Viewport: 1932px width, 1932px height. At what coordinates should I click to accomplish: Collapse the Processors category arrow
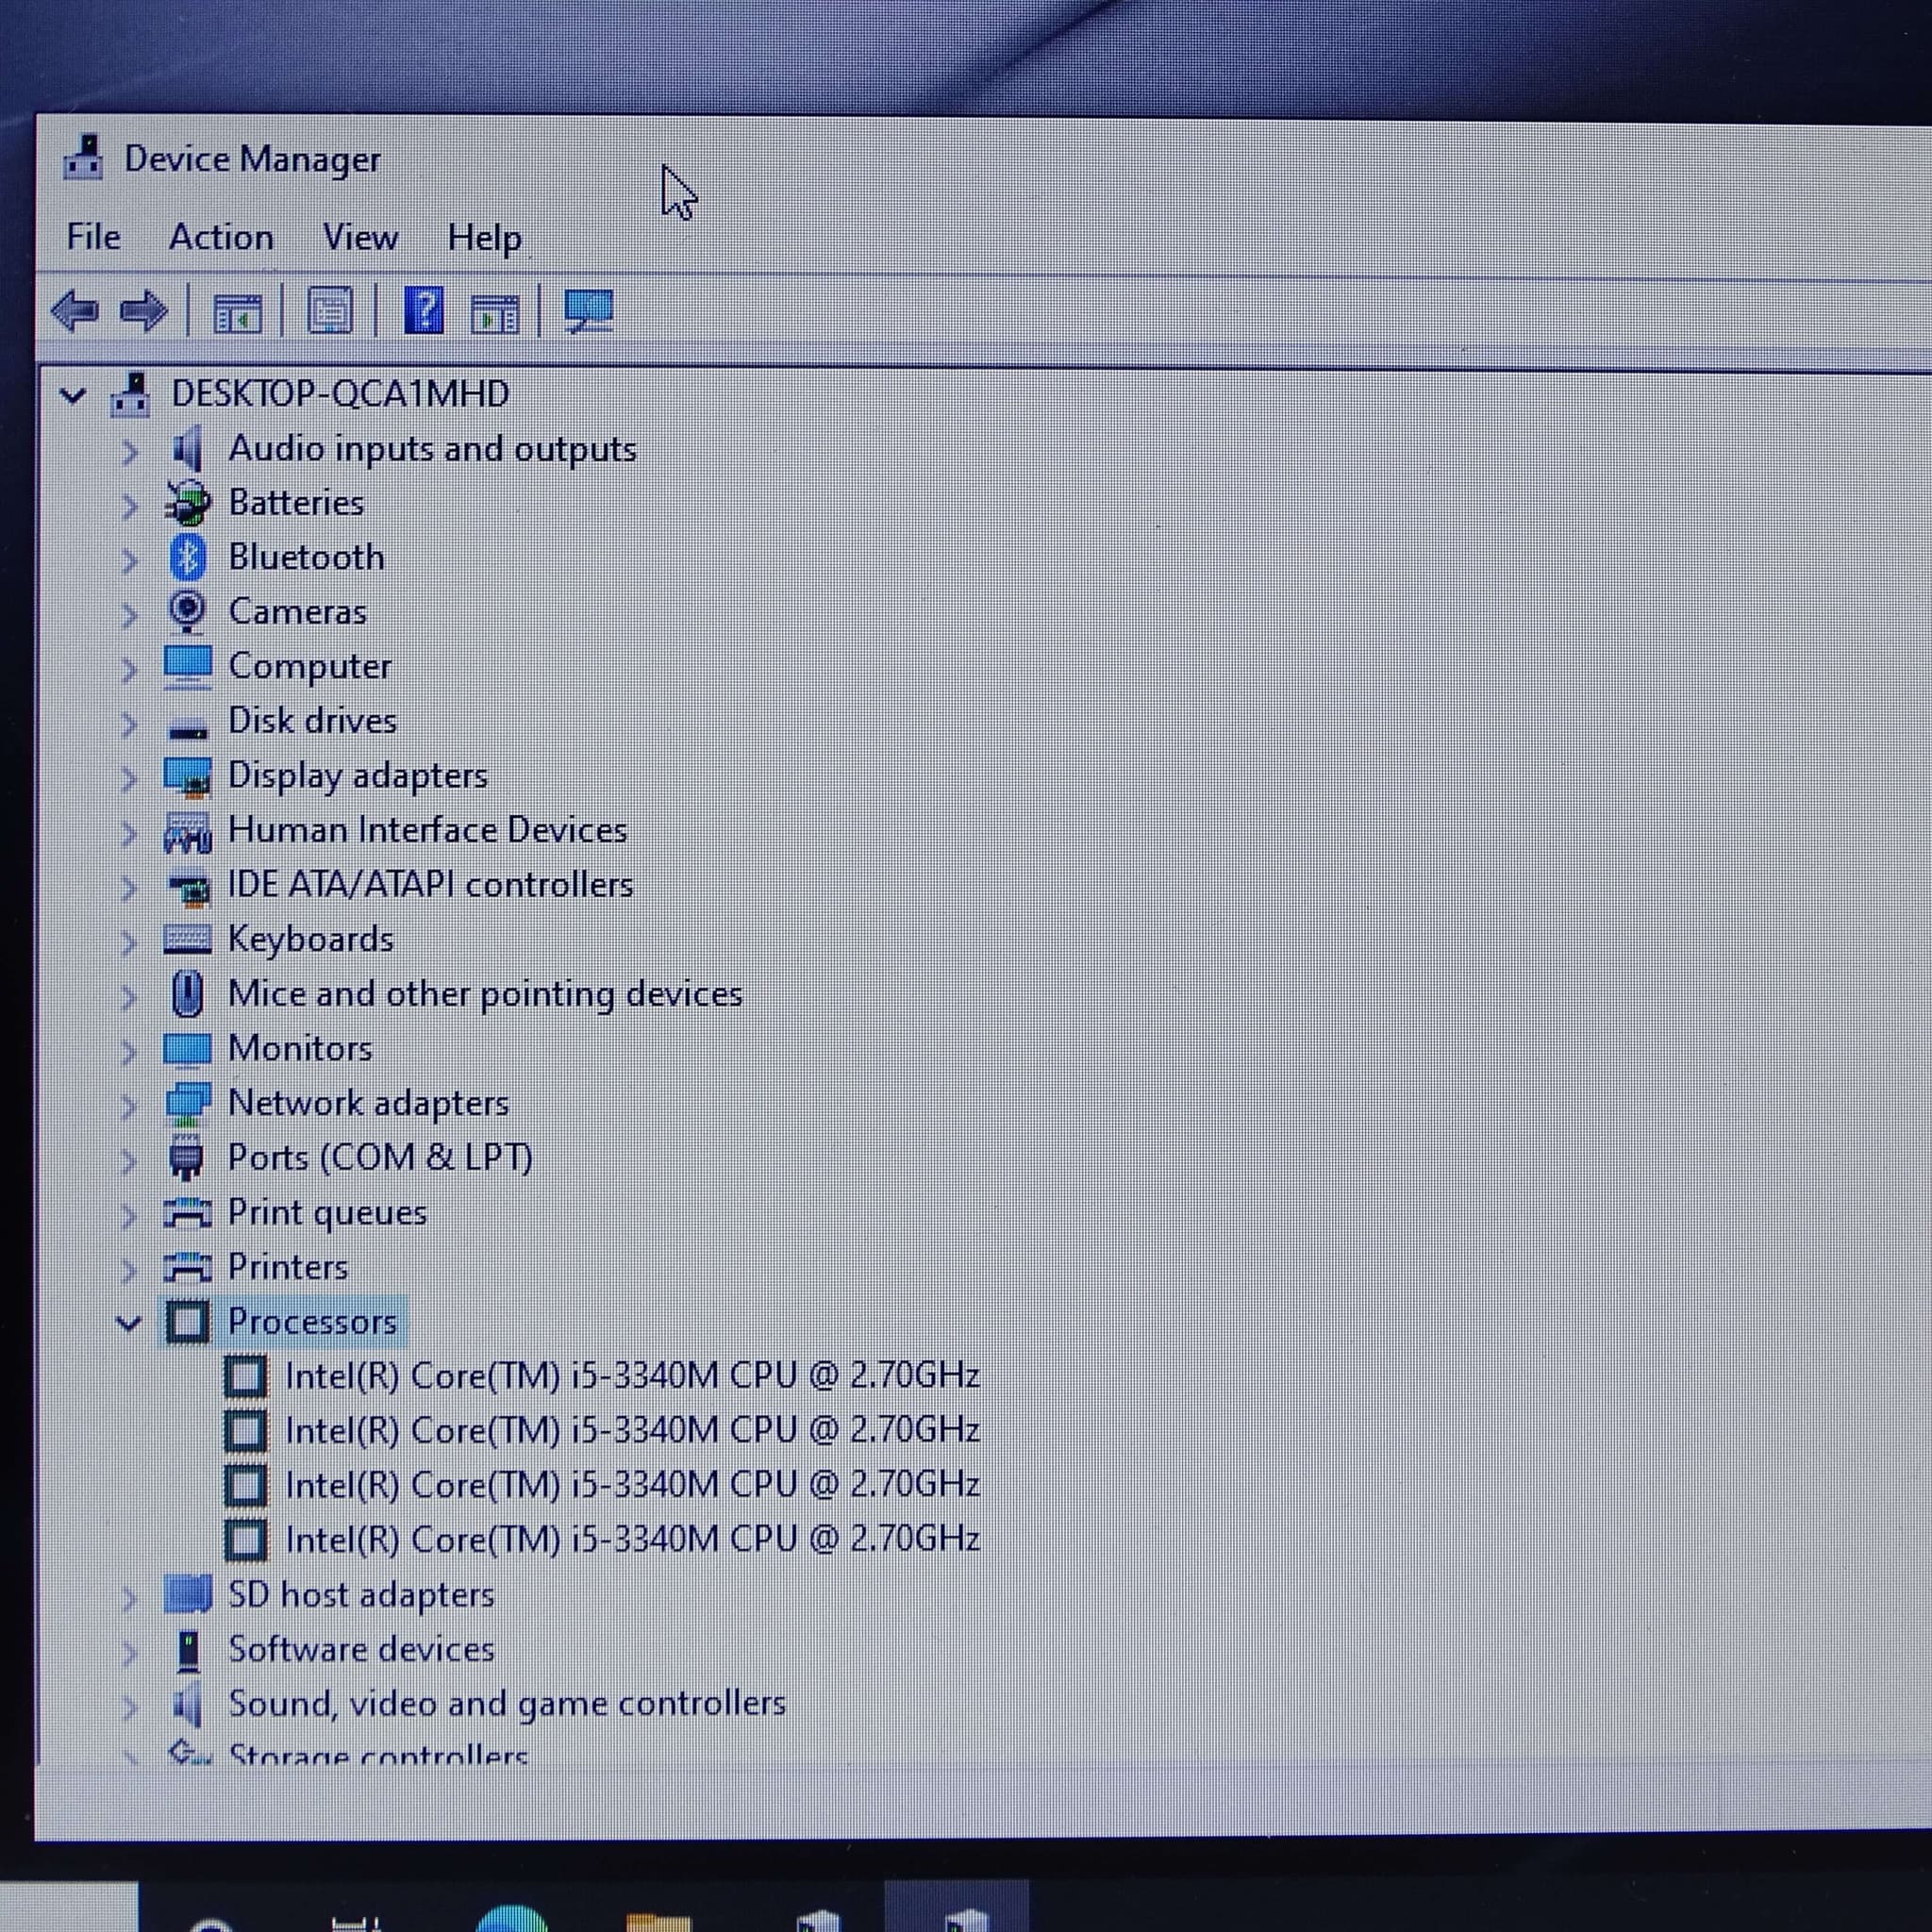pos(129,1324)
